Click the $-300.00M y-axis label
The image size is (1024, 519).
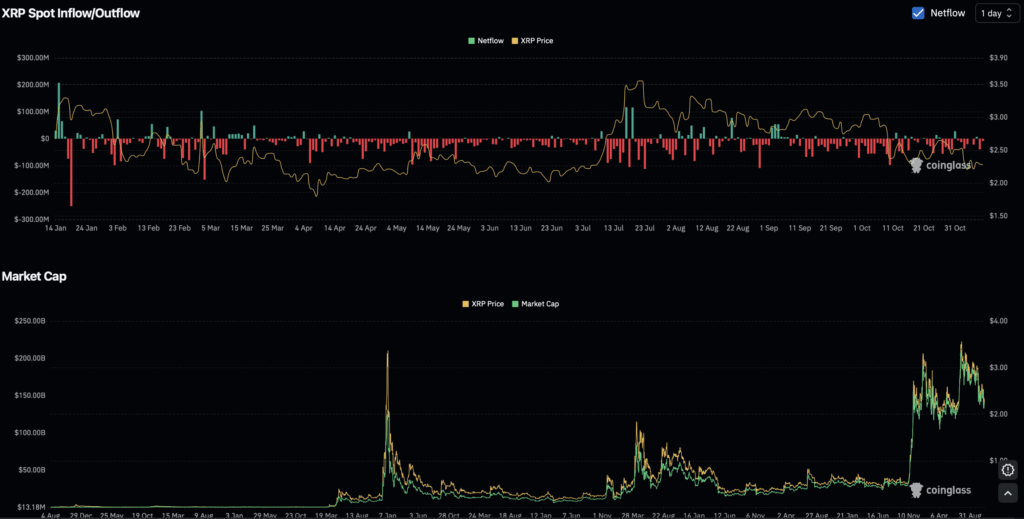click(32, 219)
